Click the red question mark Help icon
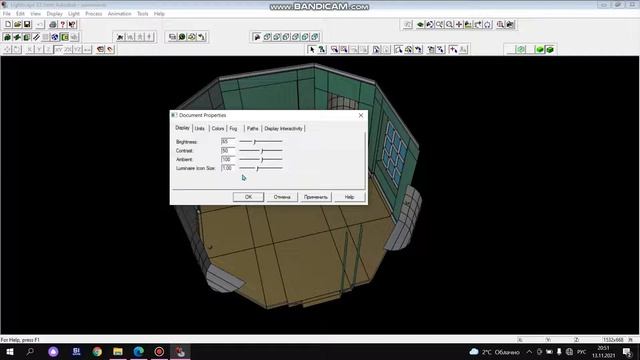 pyautogui.click(x=62, y=24)
